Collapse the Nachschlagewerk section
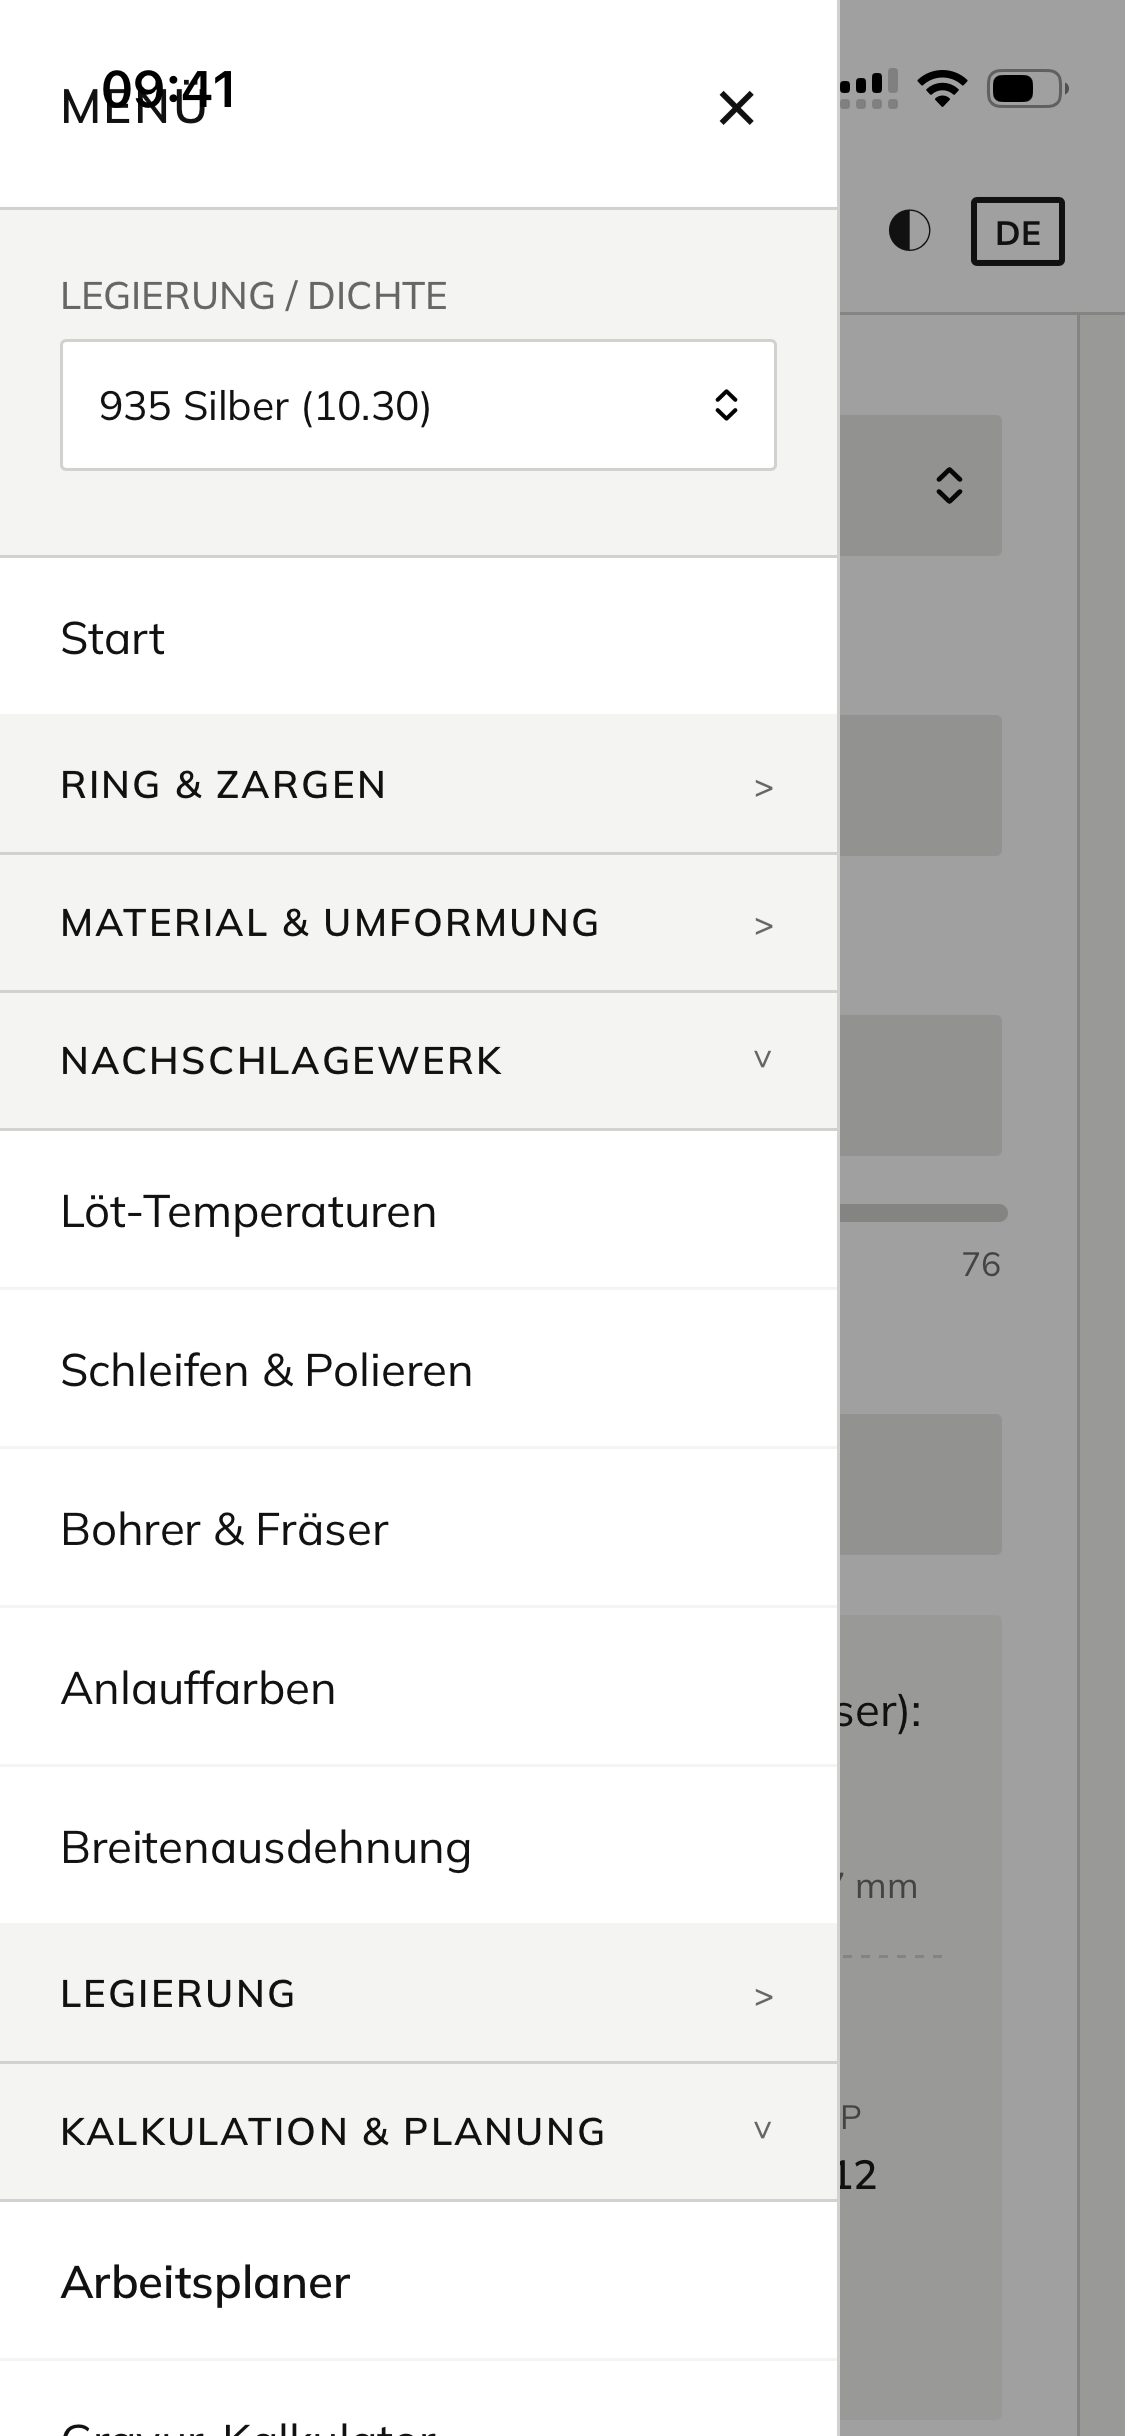This screenshot has height=2436, width=1125. point(417,1061)
